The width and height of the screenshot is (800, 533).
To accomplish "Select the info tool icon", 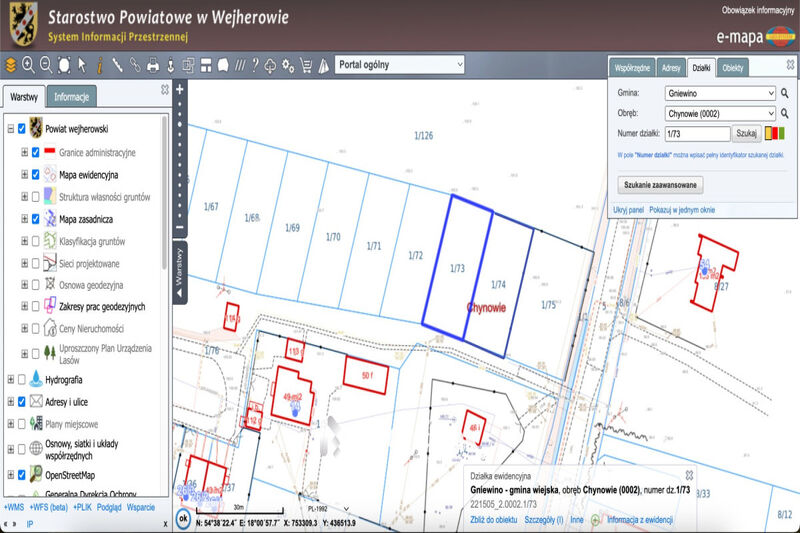I will pyautogui.click(x=99, y=65).
